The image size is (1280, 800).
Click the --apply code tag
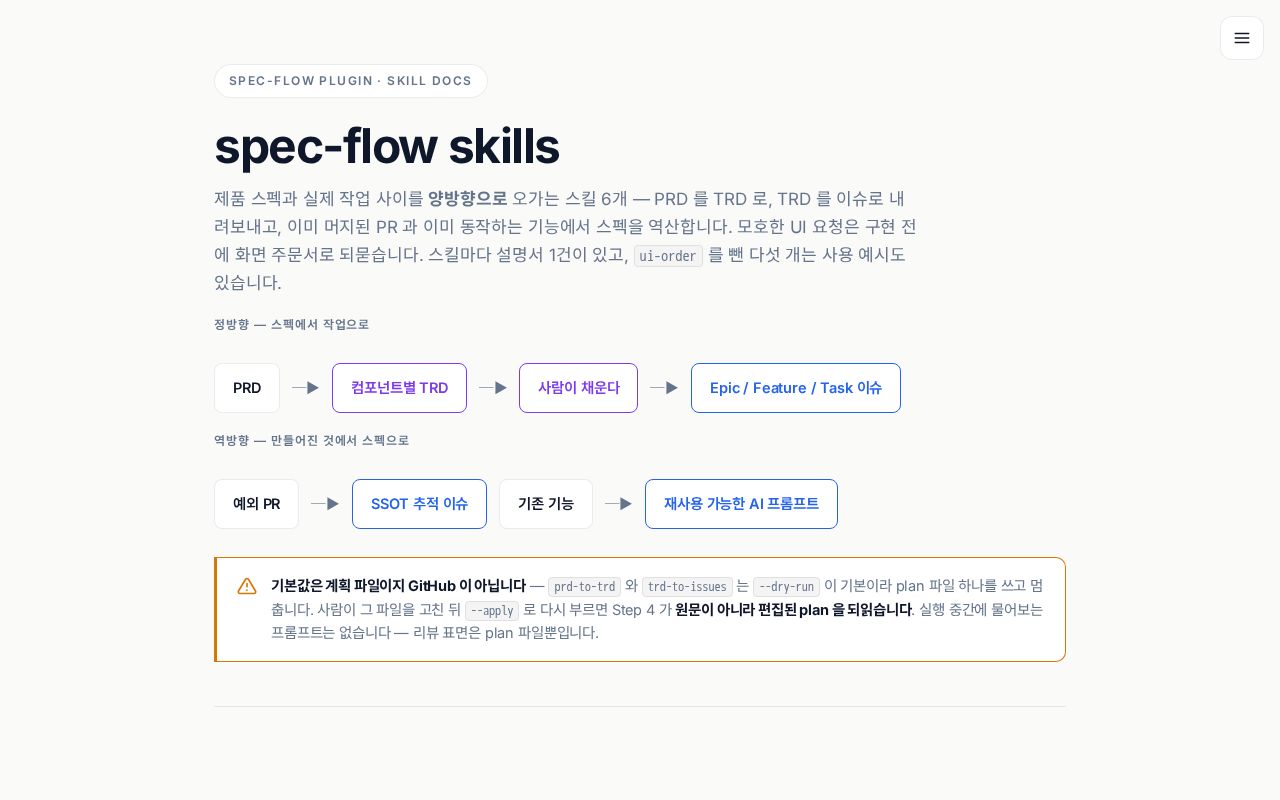492,611
